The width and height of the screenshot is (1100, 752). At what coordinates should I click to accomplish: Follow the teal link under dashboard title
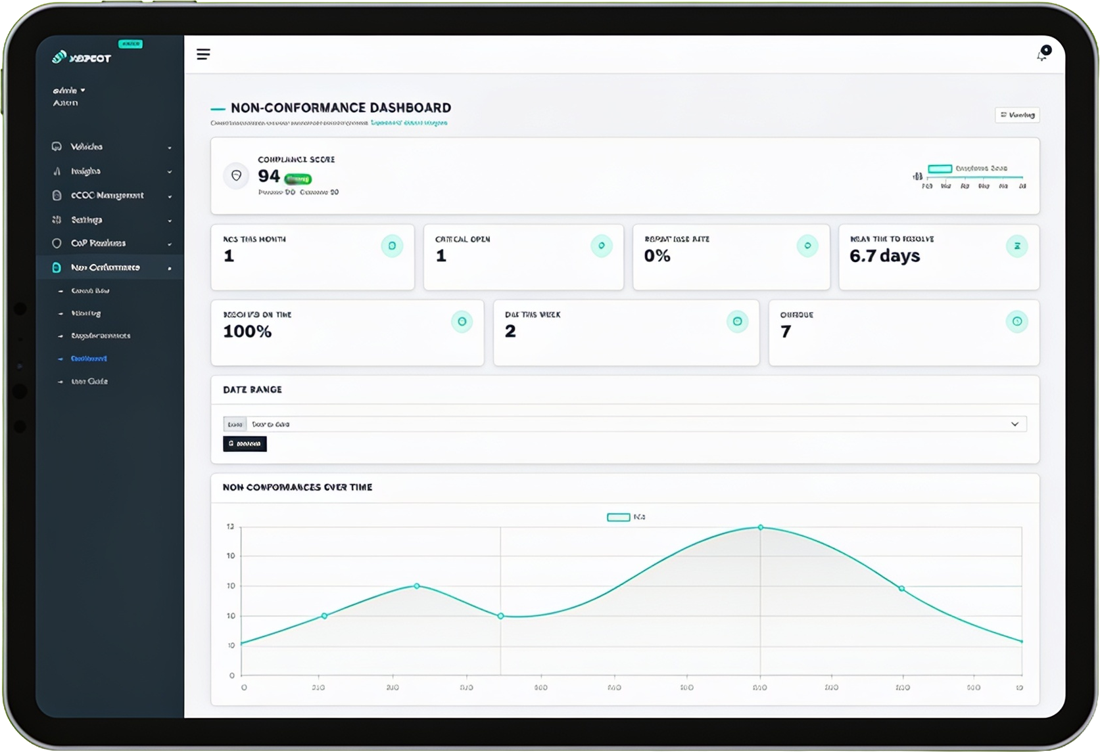point(409,123)
